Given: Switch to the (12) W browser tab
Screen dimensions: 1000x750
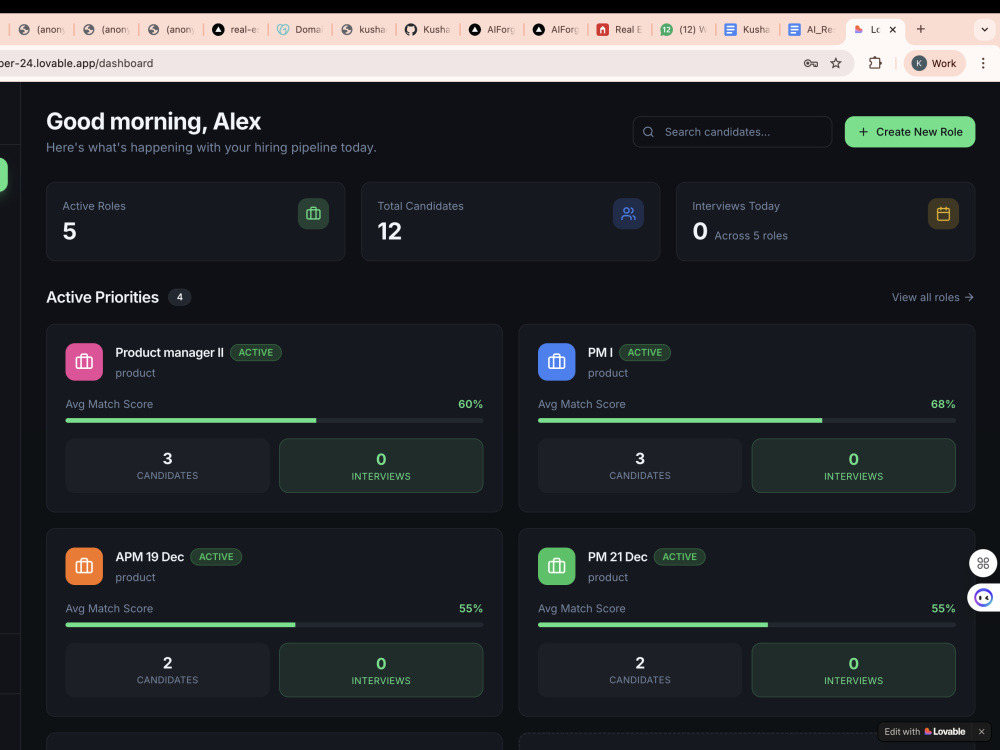Looking at the screenshot, I should point(683,29).
